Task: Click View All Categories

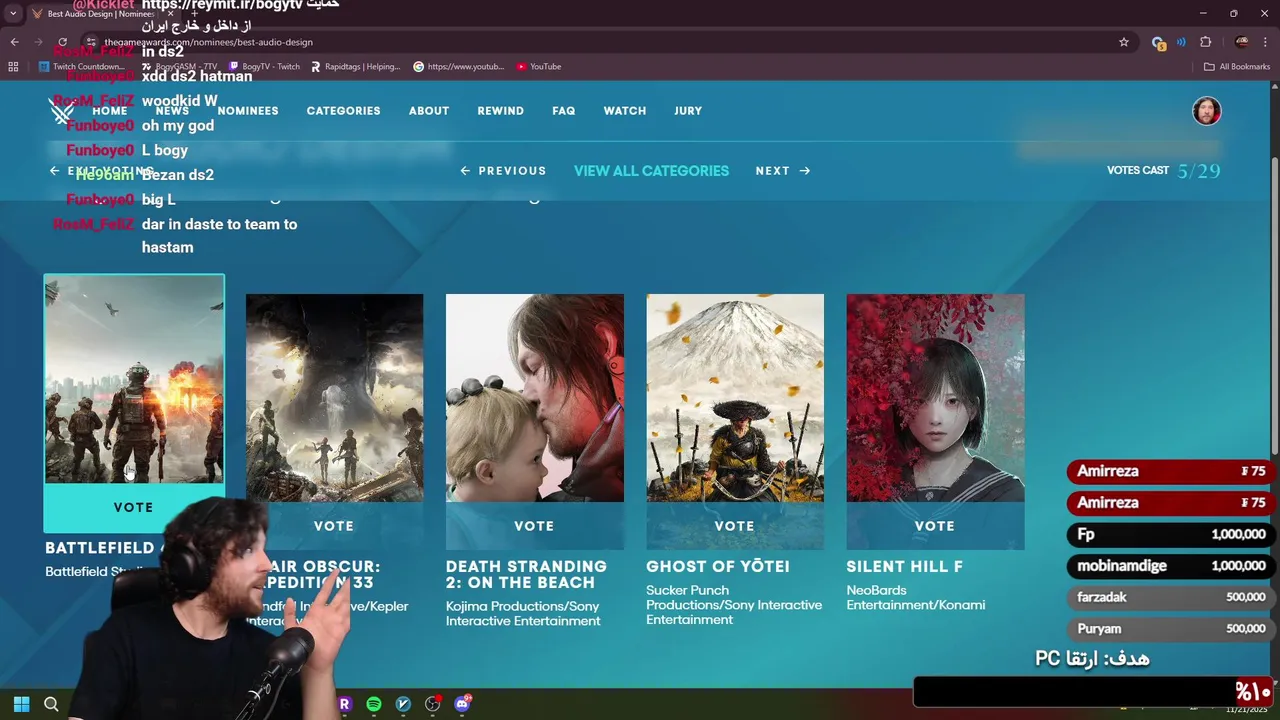Action: [651, 171]
